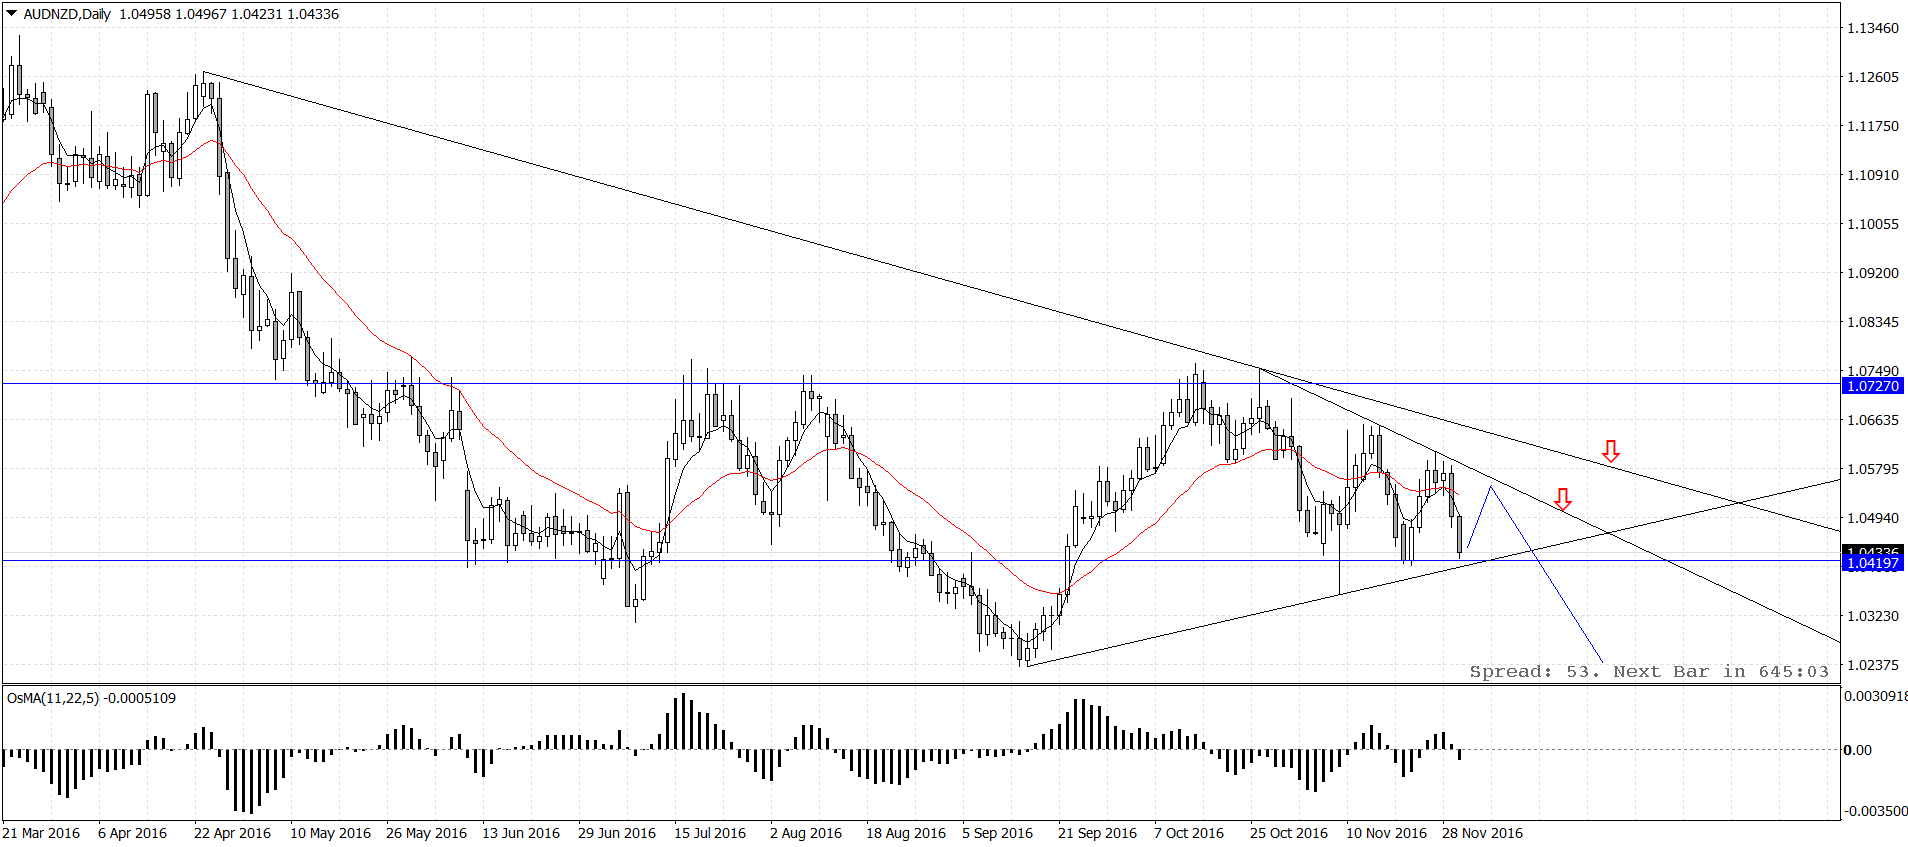Click the 28 Nov 2016 date label

pos(1483,833)
